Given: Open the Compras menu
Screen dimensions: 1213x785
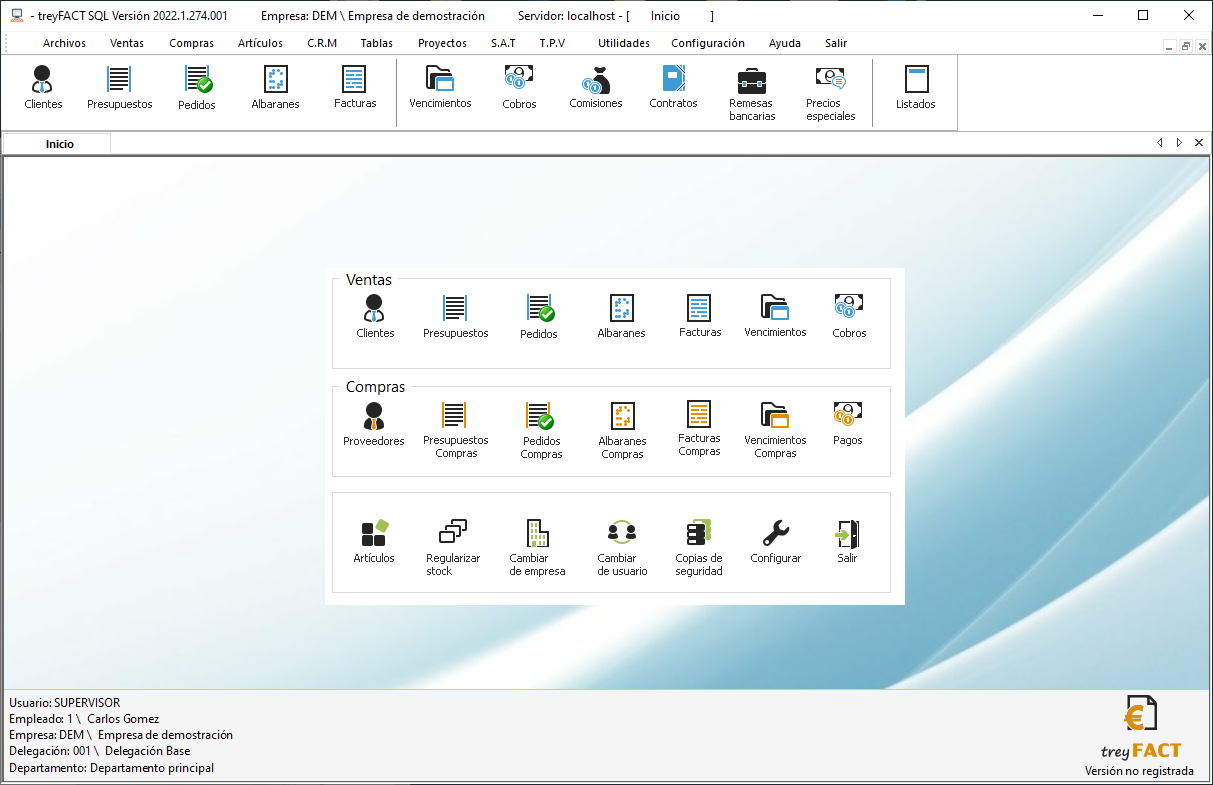Looking at the screenshot, I should 191,43.
